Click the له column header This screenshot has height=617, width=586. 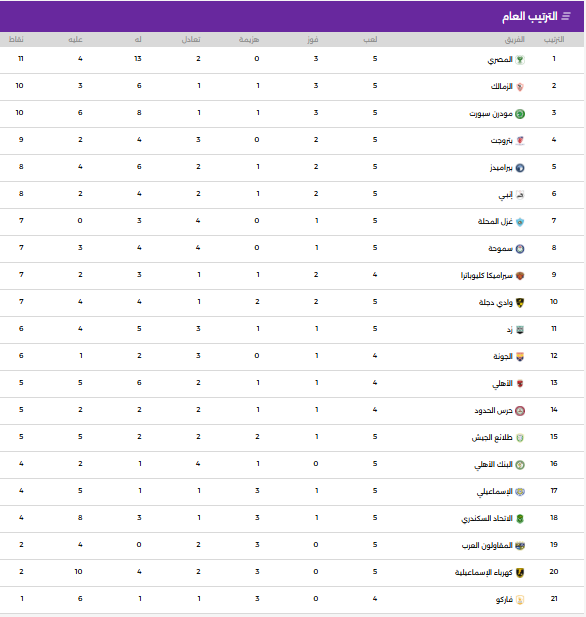138,39
